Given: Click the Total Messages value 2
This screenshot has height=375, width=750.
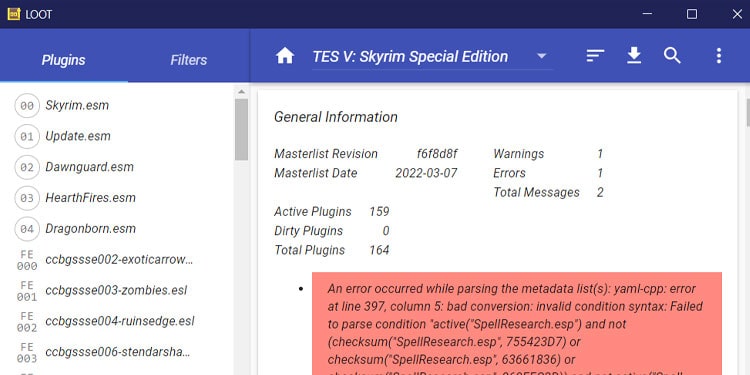Looking at the screenshot, I should tap(600, 192).
